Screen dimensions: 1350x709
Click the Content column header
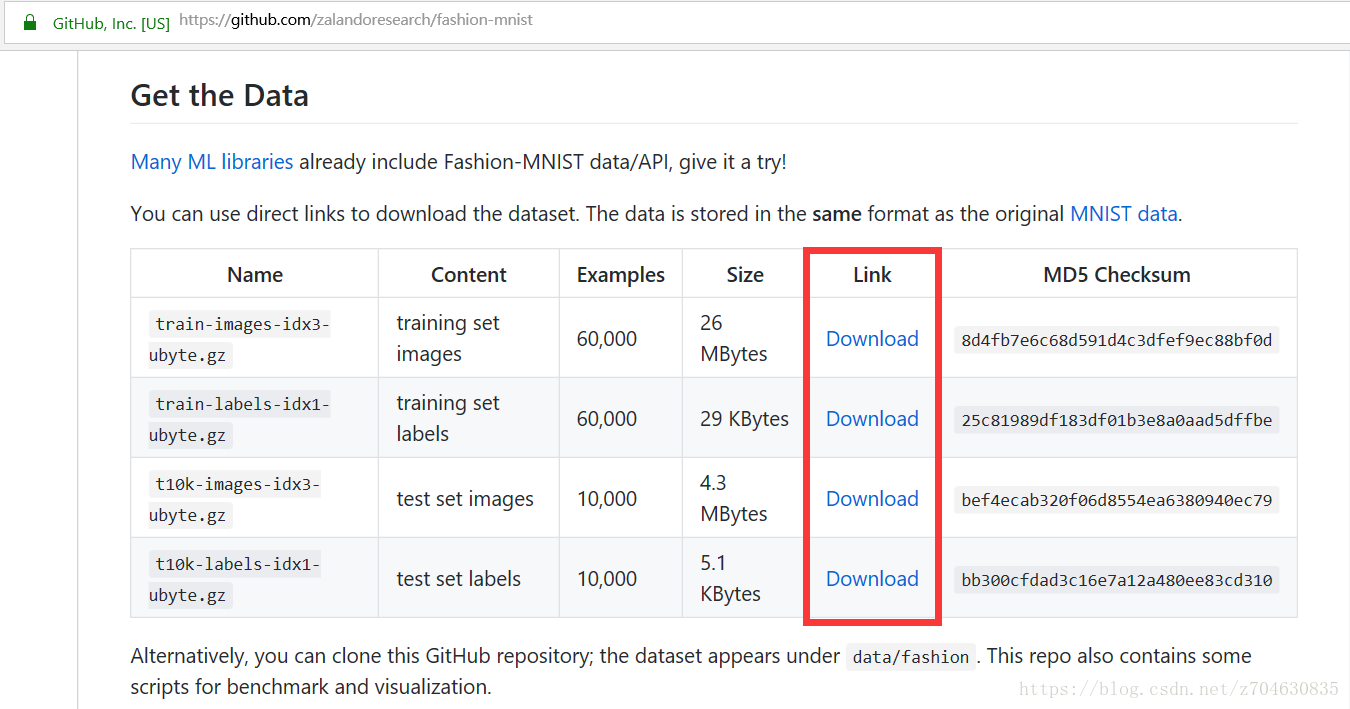(469, 274)
